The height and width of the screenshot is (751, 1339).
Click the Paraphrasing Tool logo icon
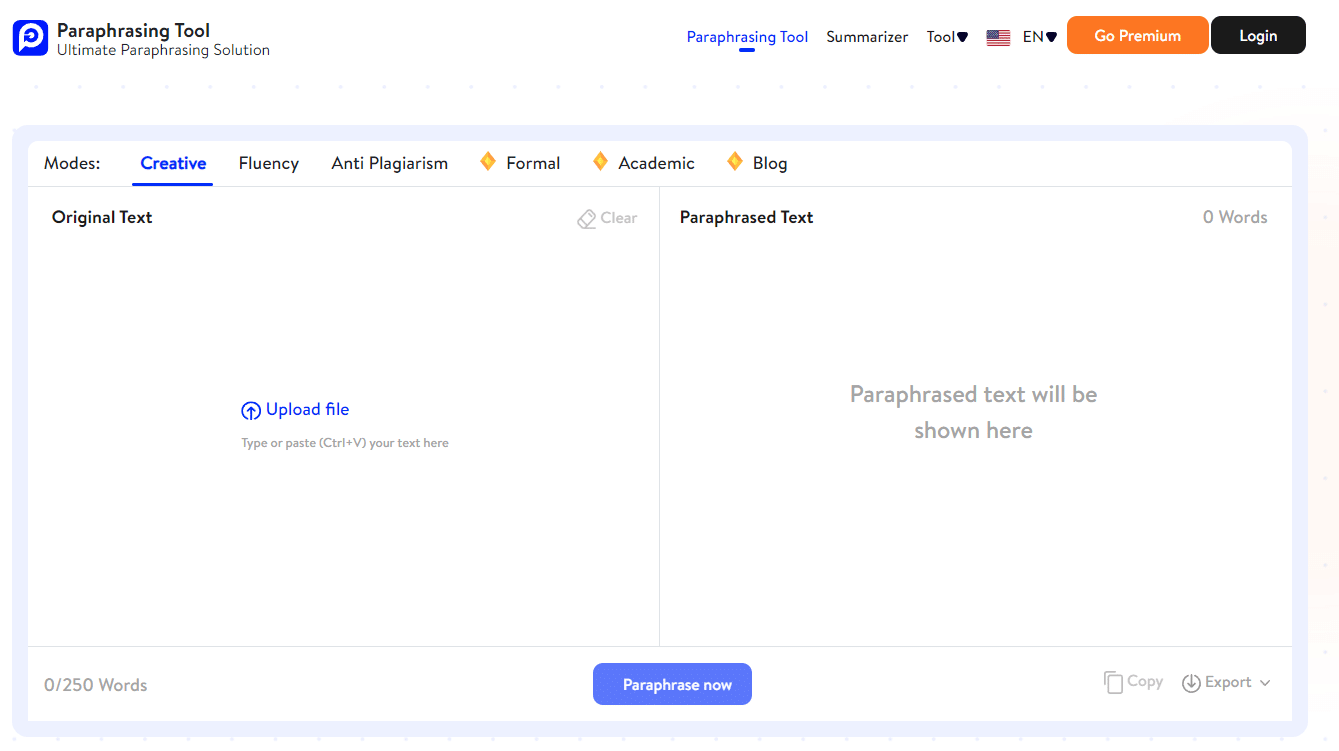30,39
